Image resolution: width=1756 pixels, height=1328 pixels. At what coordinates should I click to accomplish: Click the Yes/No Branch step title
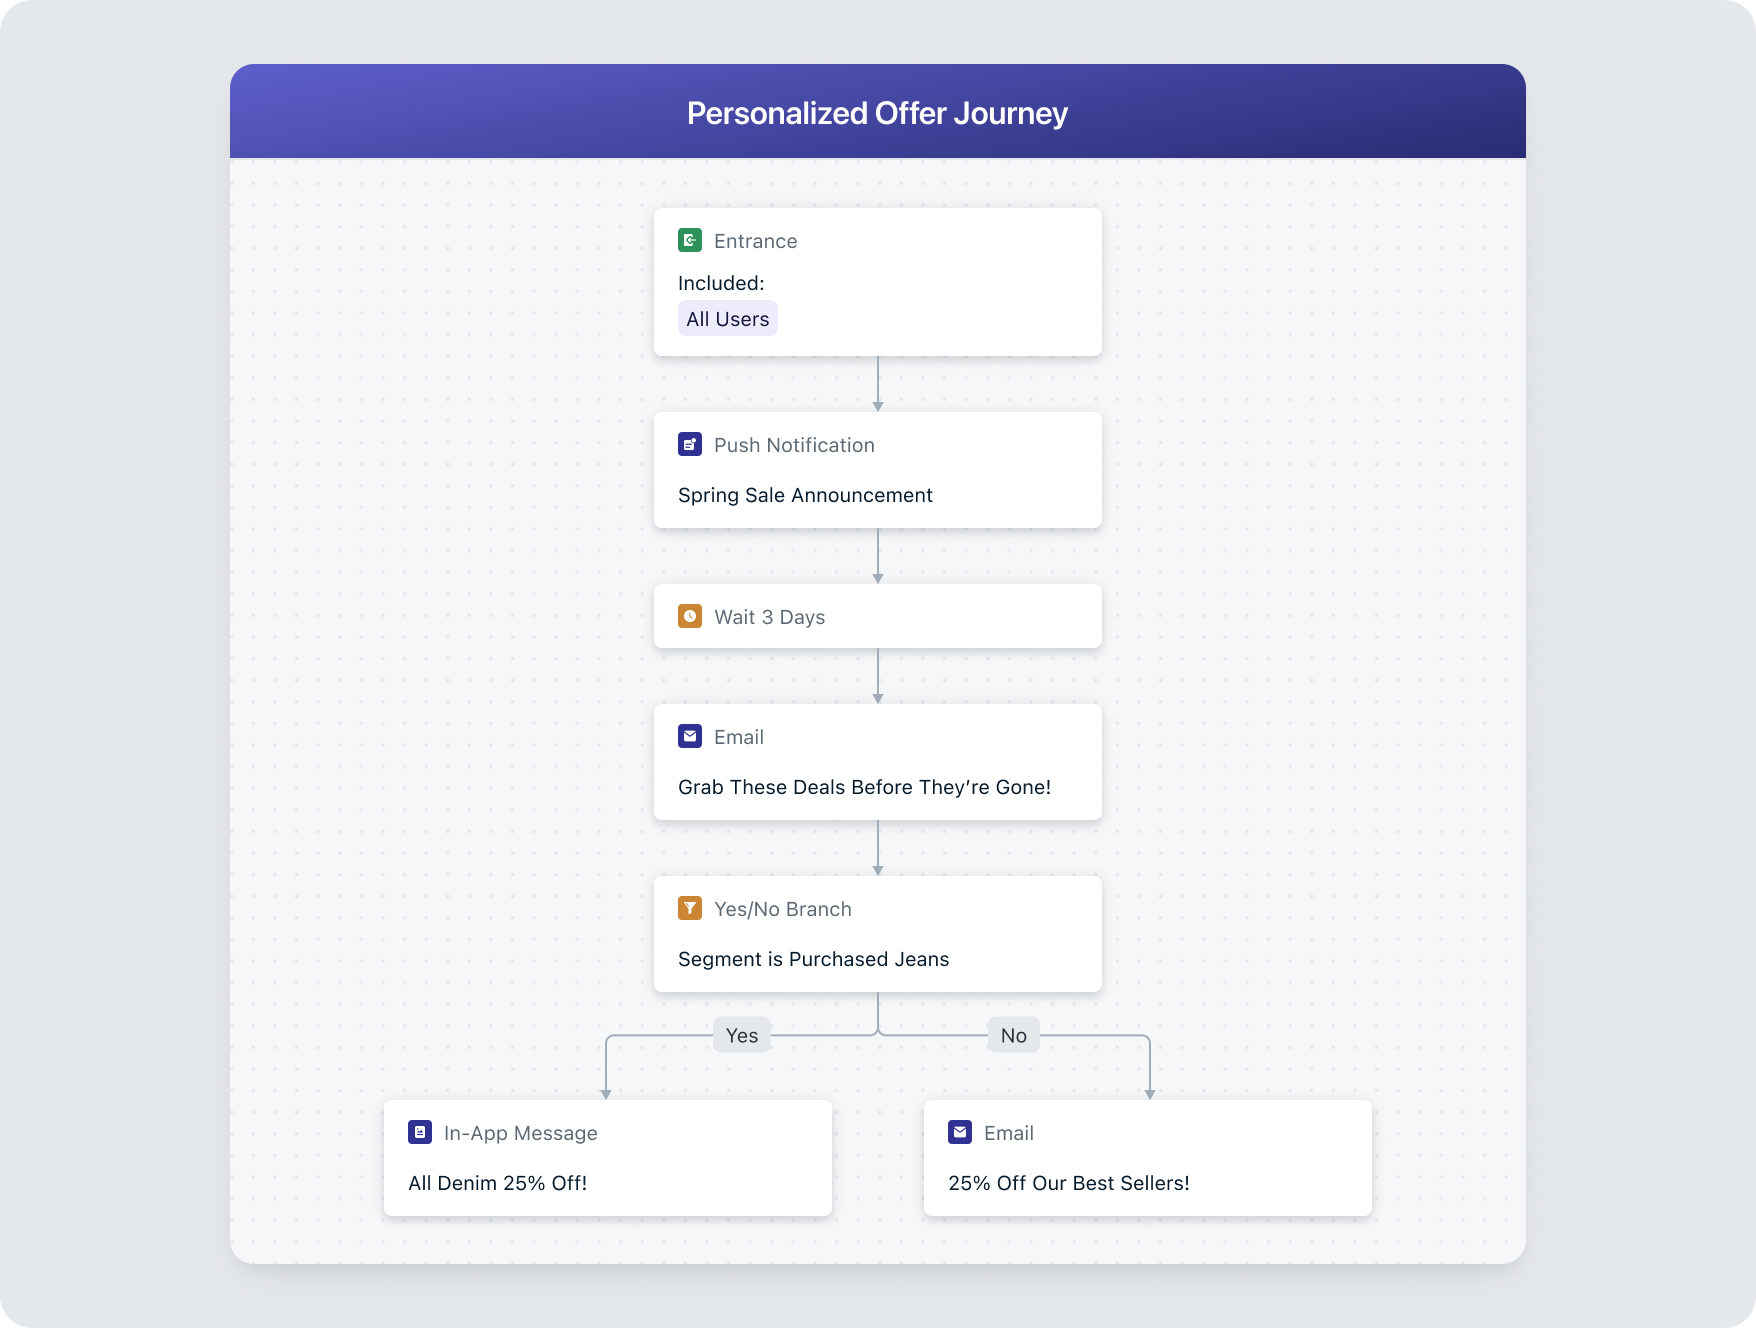[782, 909]
